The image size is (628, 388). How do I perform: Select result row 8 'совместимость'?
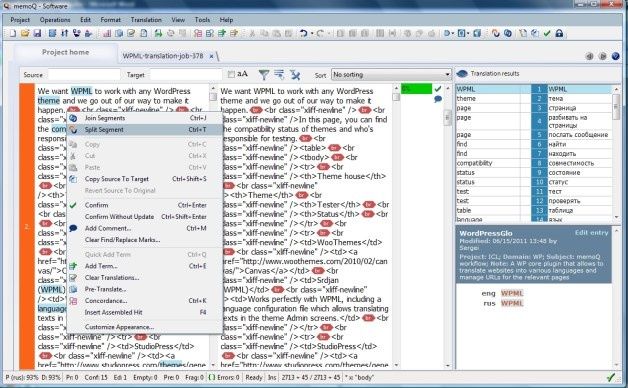pos(533,163)
